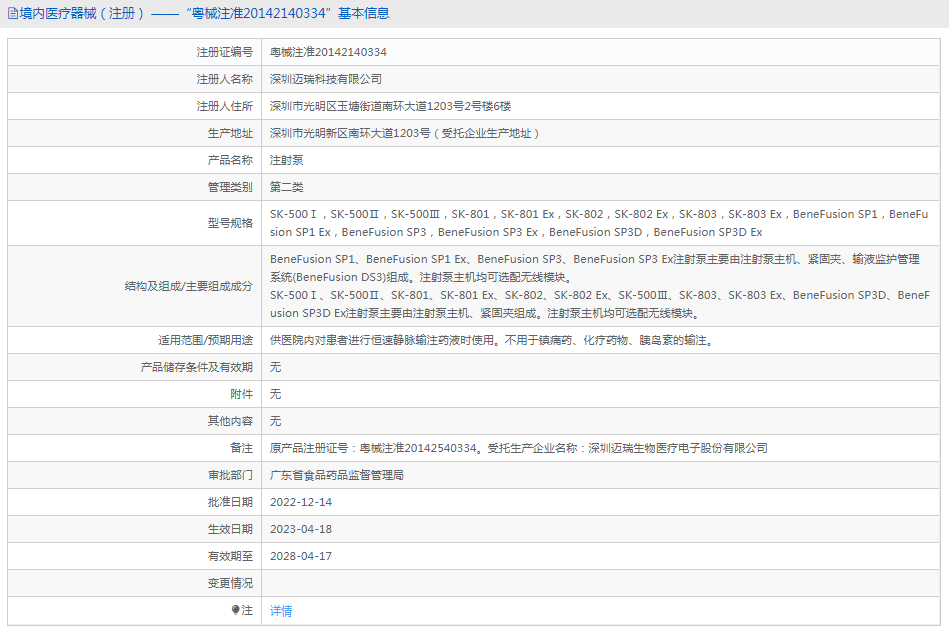The height and width of the screenshot is (630, 949).
Task: Open the 详情 link
Action: (281, 611)
